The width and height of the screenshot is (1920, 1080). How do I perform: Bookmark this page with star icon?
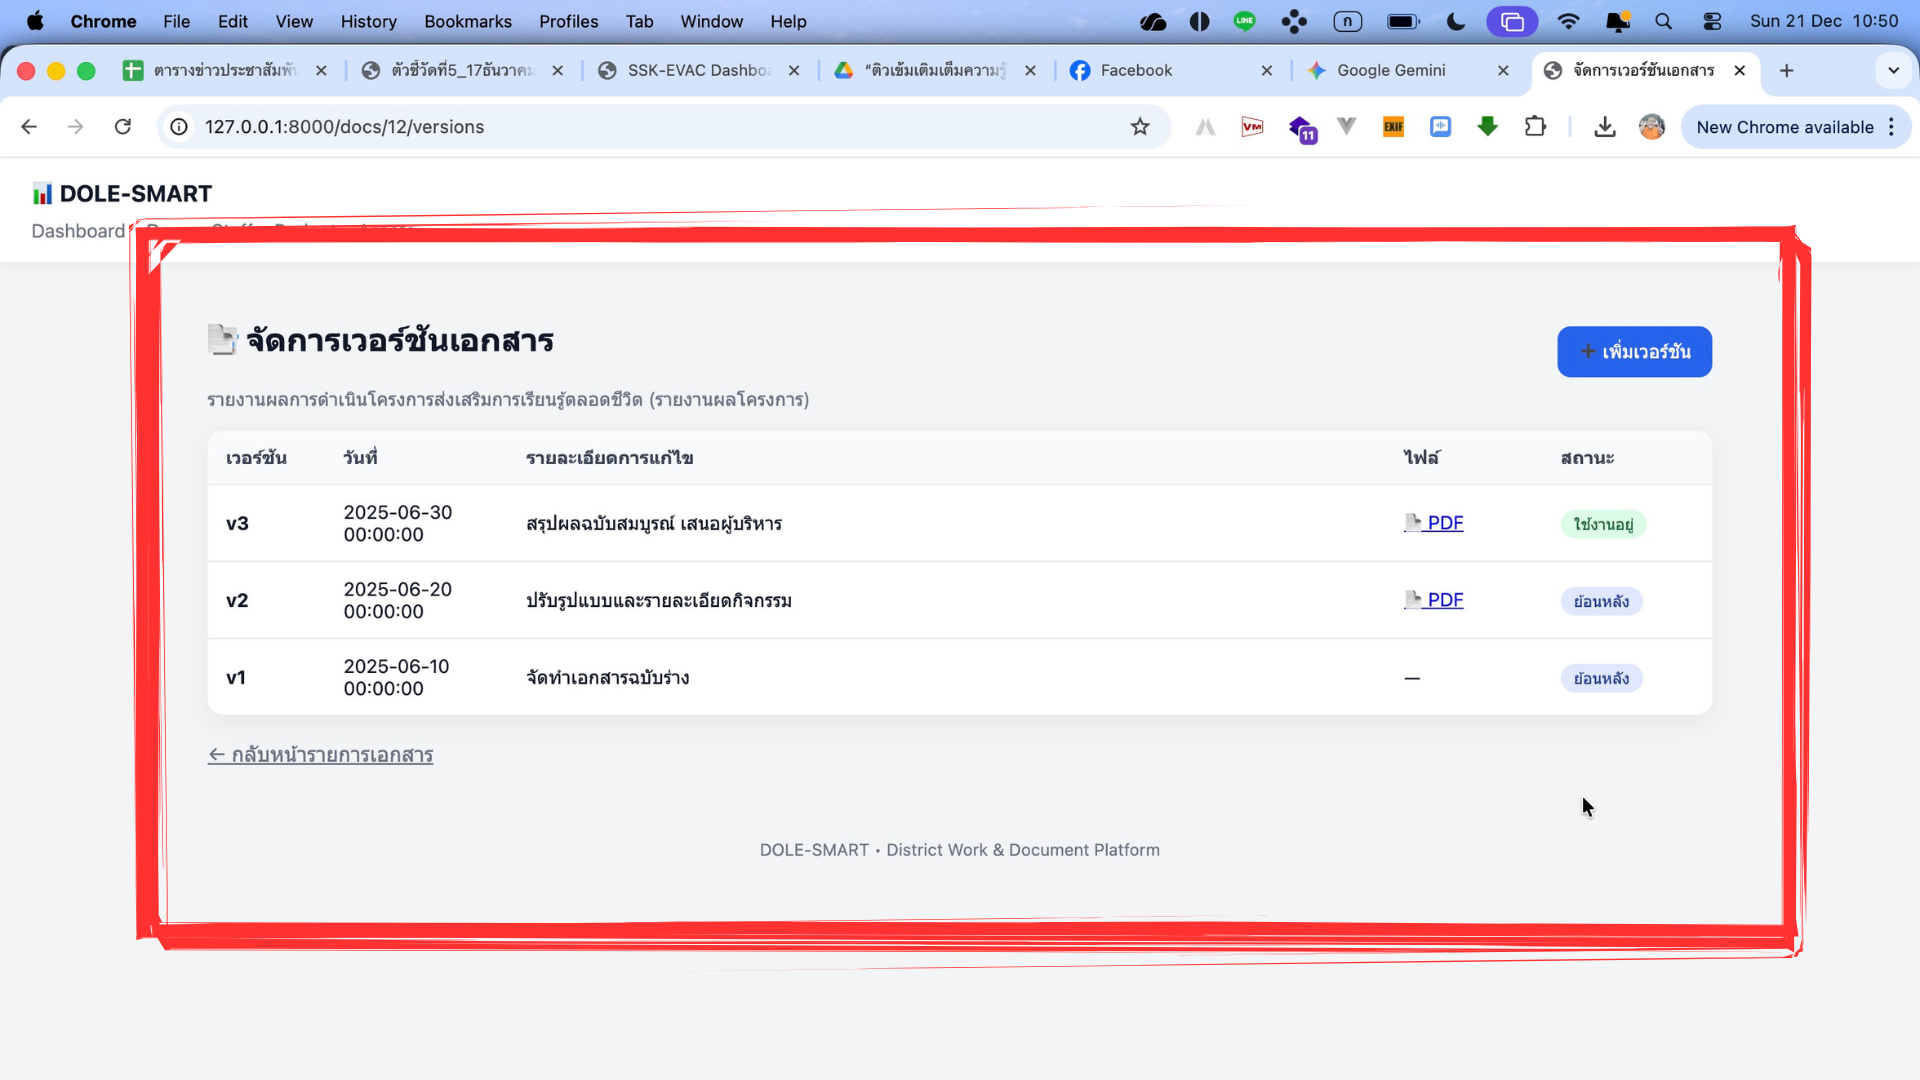(1140, 127)
